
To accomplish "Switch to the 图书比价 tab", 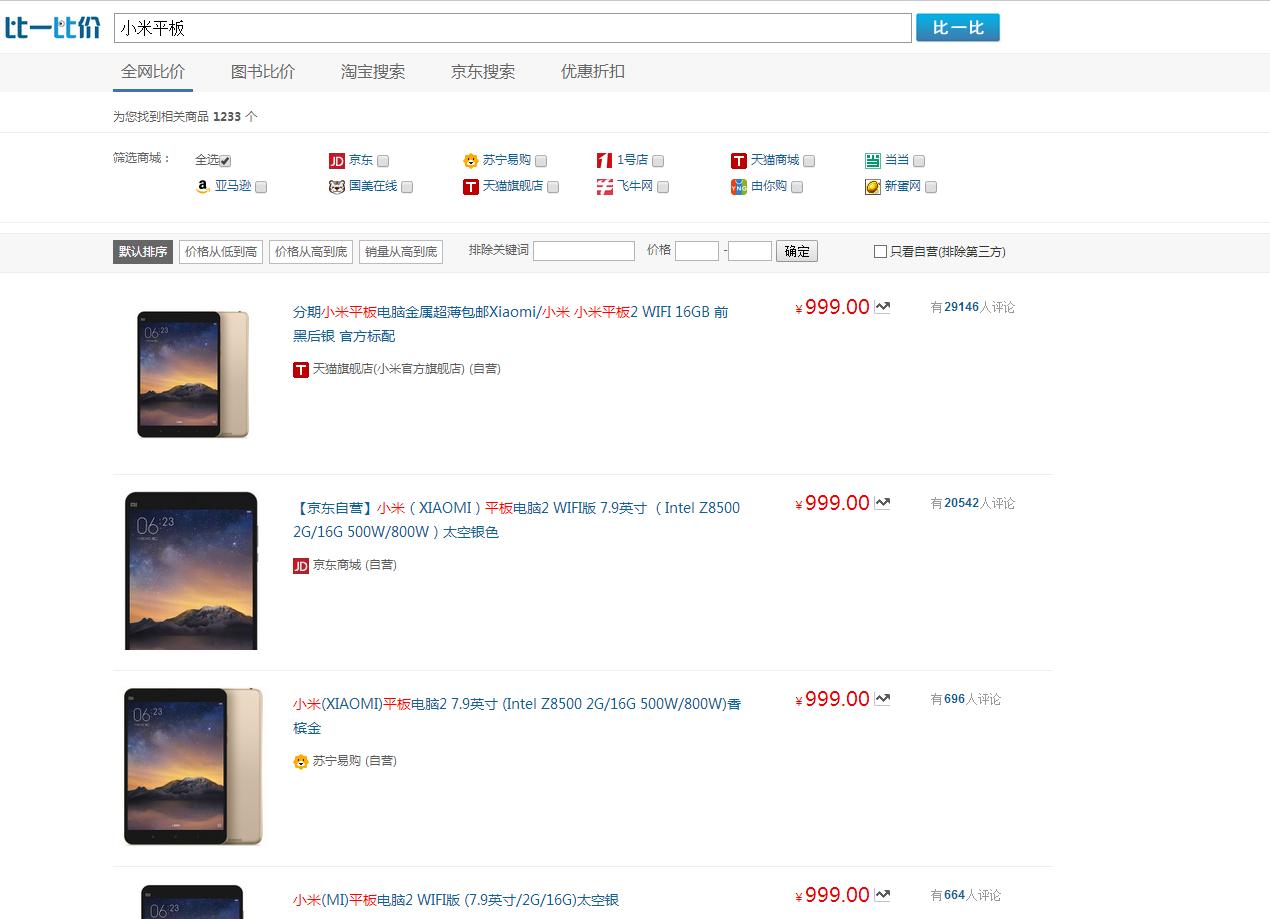I will (x=263, y=71).
